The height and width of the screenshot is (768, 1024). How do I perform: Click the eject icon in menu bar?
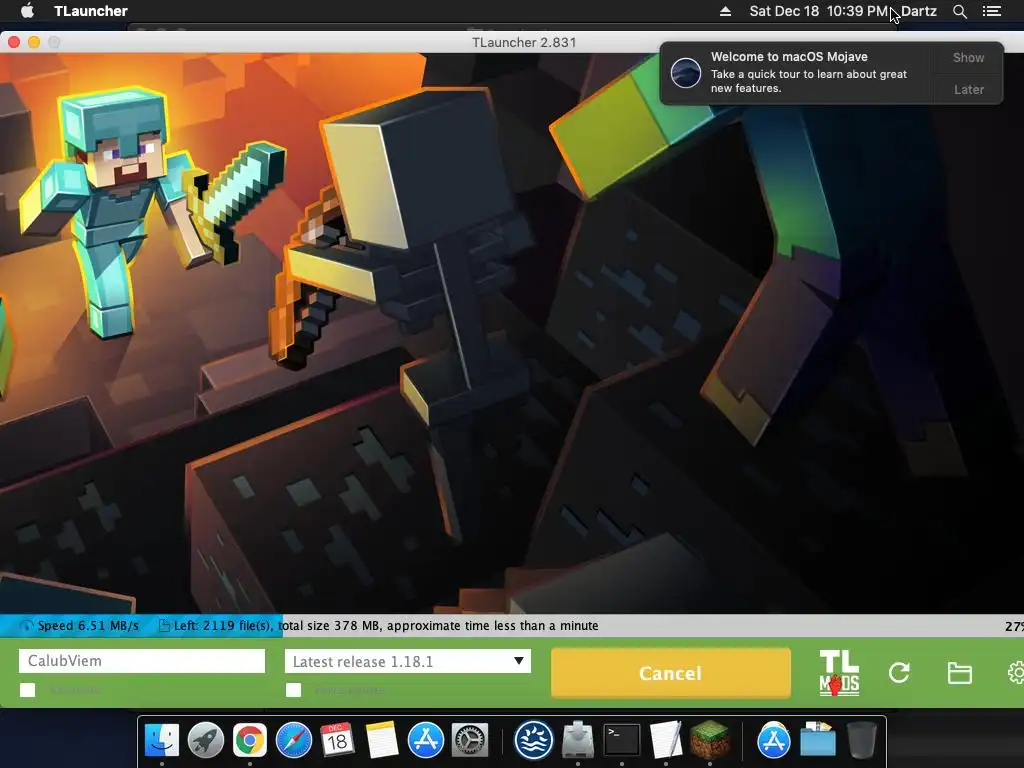point(725,11)
